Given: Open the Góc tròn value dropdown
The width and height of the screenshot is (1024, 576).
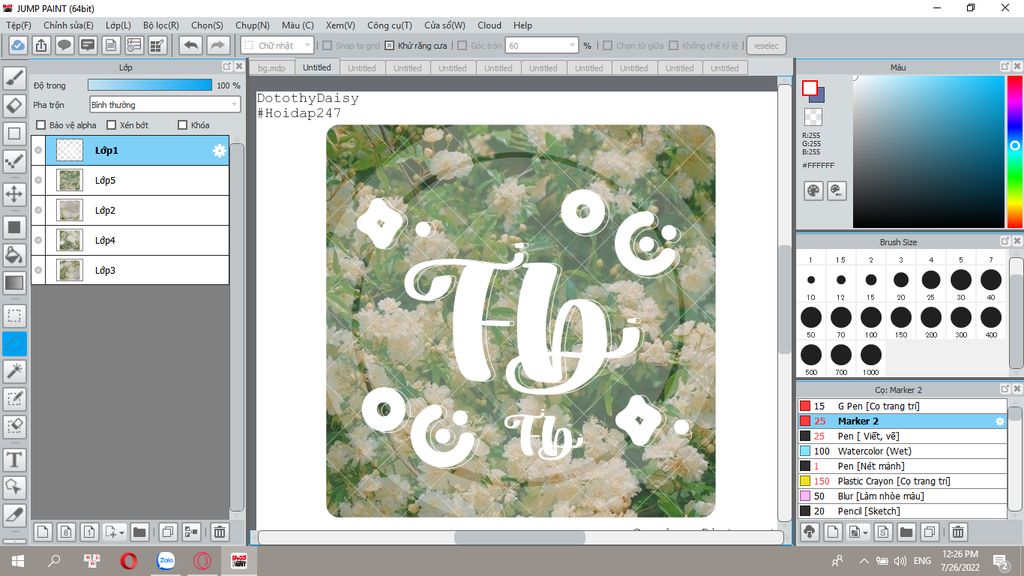Looking at the screenshot, I should (543, 46).
